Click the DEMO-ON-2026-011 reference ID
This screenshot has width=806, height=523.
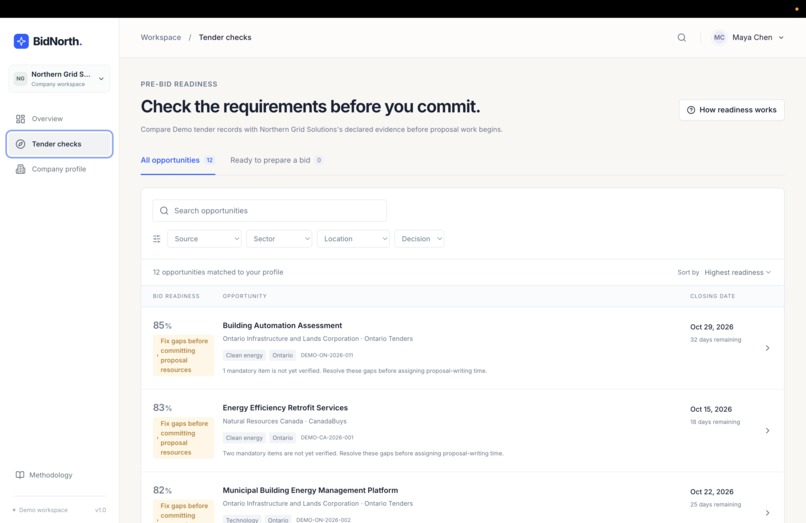click(x=327, y=355)
